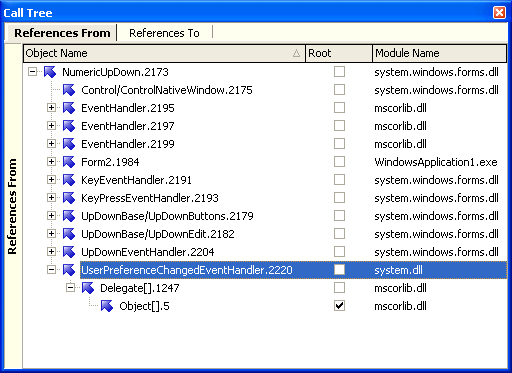Click the WindowsApplication1.exe module cell
This screenshot has width=512, height=373.
(x=436, y=162)
